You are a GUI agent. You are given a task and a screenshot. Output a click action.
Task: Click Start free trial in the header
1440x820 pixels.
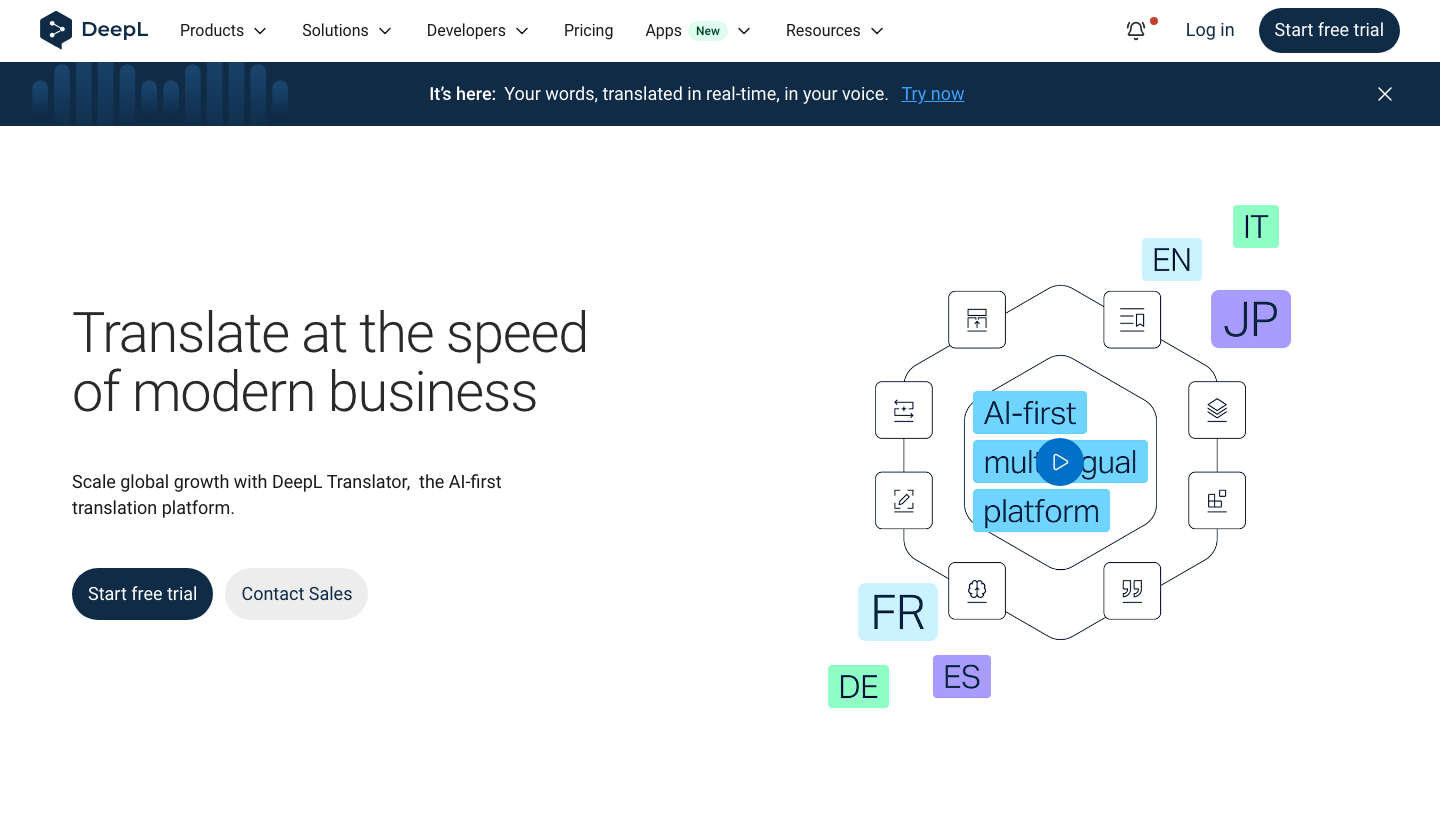[x=1329, y=30]
